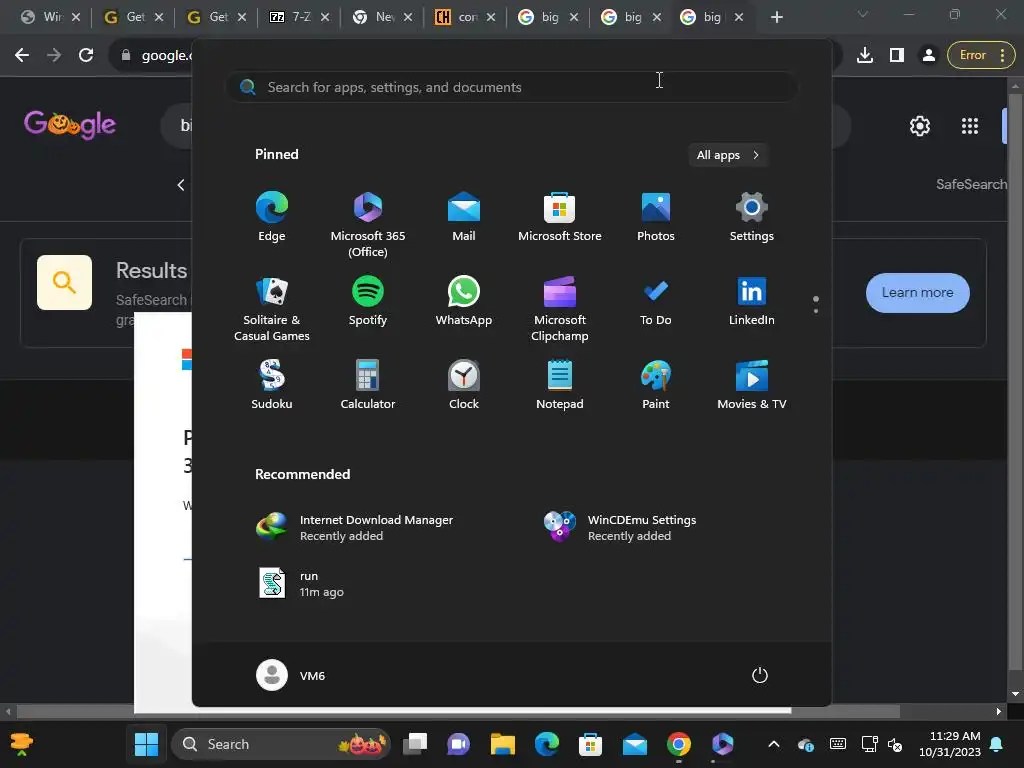The height and width of the screenshot is (768, 1024).
Task: Launch the To Do app
Action: tap(656, 301)
